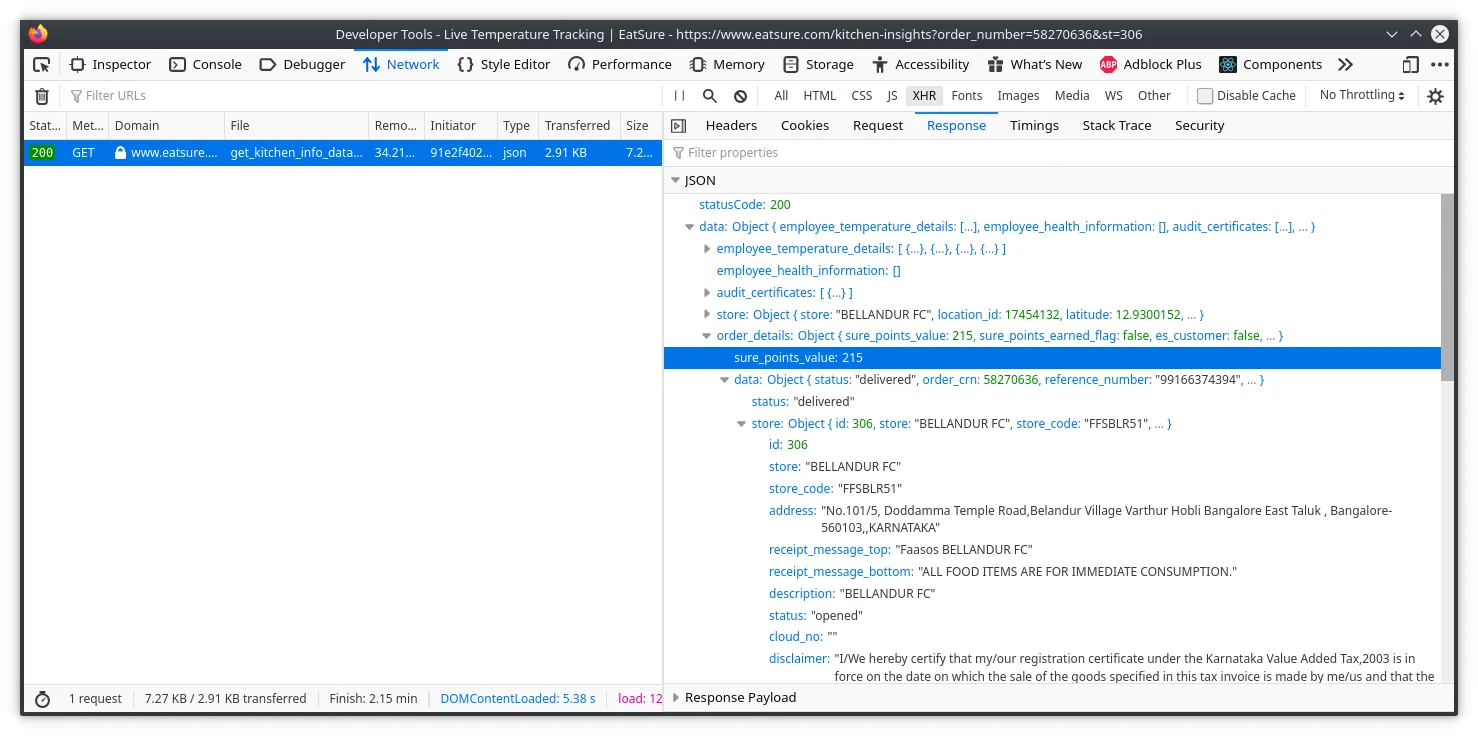The width and height of the screenshot is (1478, 736).
Task: Click the pause recording icon
Action: click(679, 96)
